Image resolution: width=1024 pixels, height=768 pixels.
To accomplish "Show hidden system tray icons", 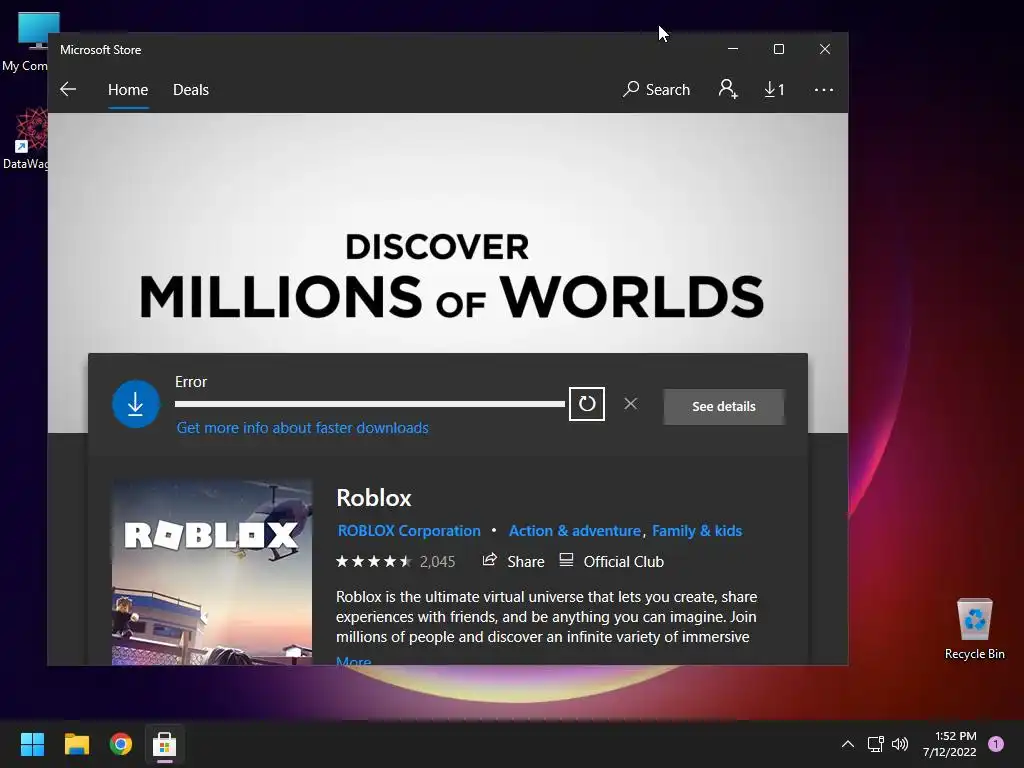I will pos(848,744).
